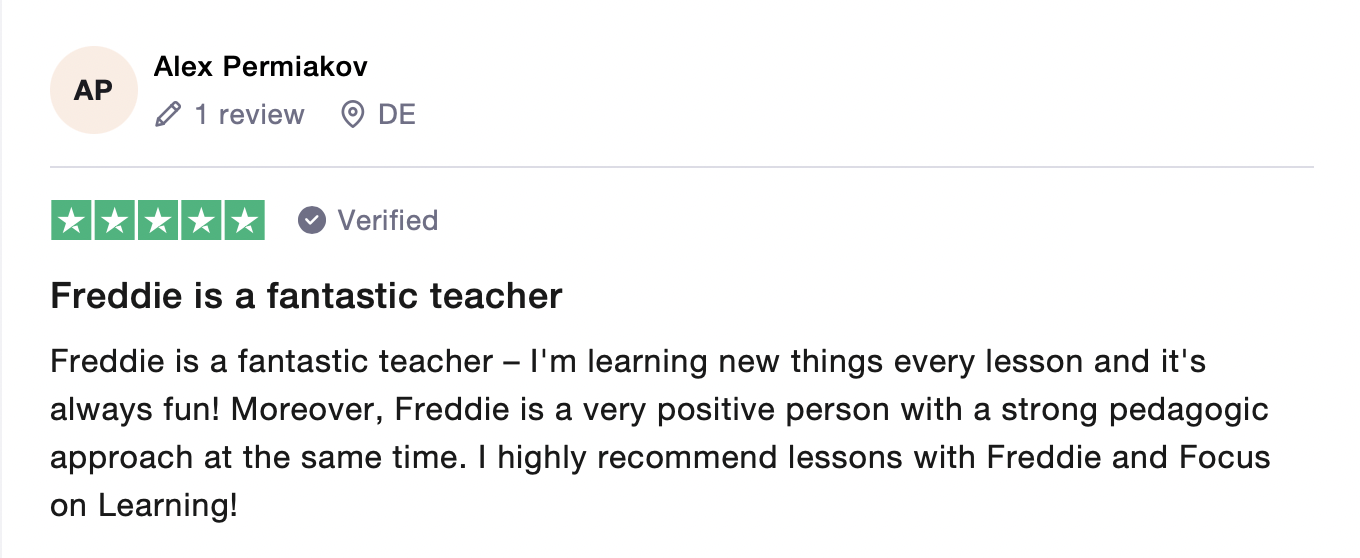Click the AP initials avatar circle

94,90
